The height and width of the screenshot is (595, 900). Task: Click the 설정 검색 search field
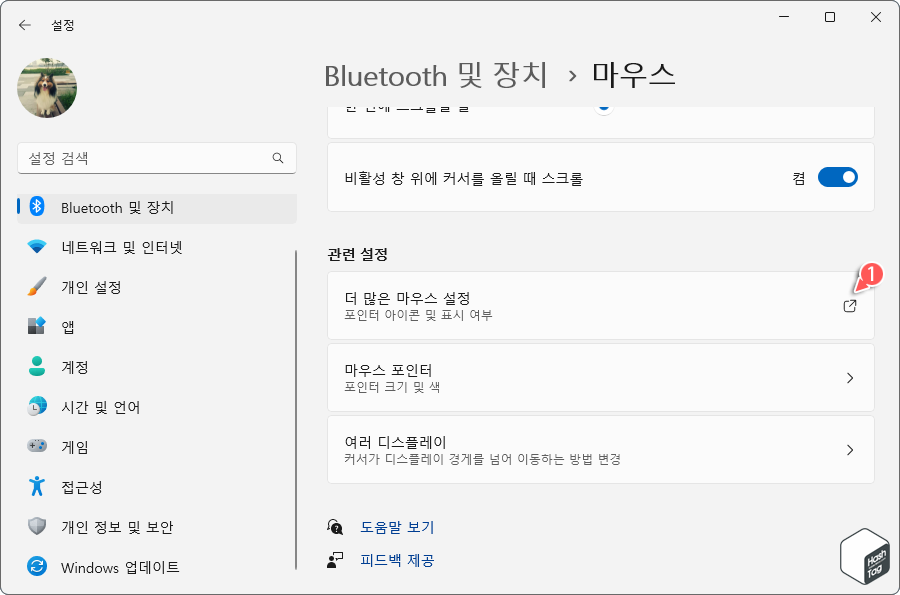point(156,158)
